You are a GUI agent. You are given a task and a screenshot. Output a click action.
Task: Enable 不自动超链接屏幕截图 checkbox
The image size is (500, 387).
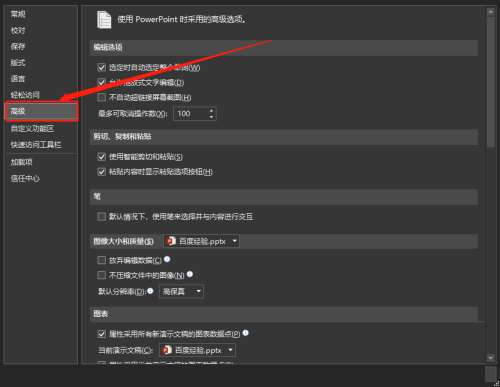tap(102, 97)
